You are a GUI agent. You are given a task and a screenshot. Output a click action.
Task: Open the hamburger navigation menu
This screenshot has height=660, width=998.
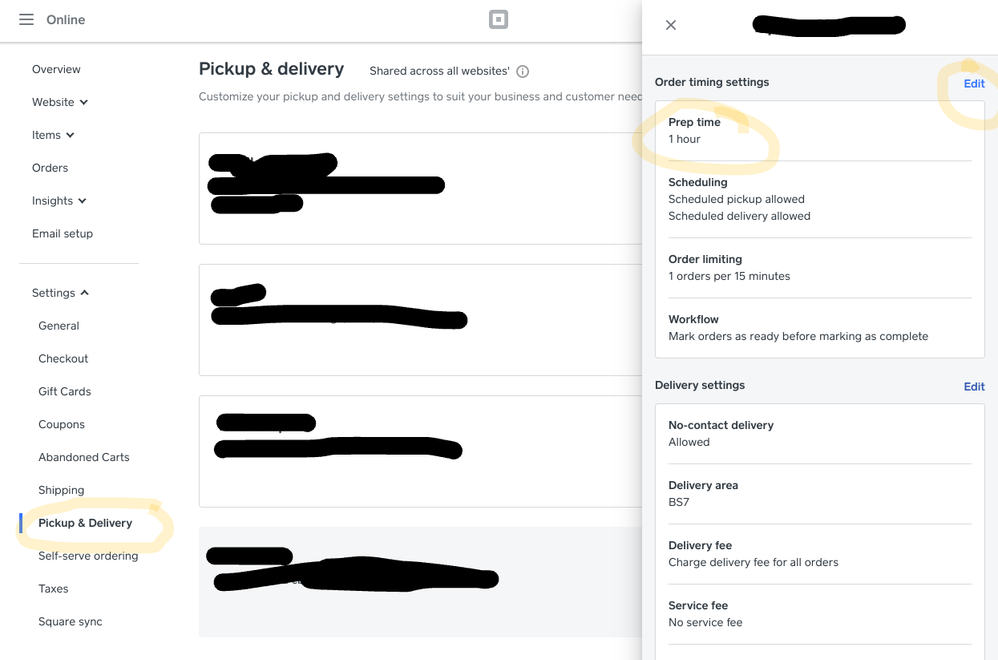(26, 20)
